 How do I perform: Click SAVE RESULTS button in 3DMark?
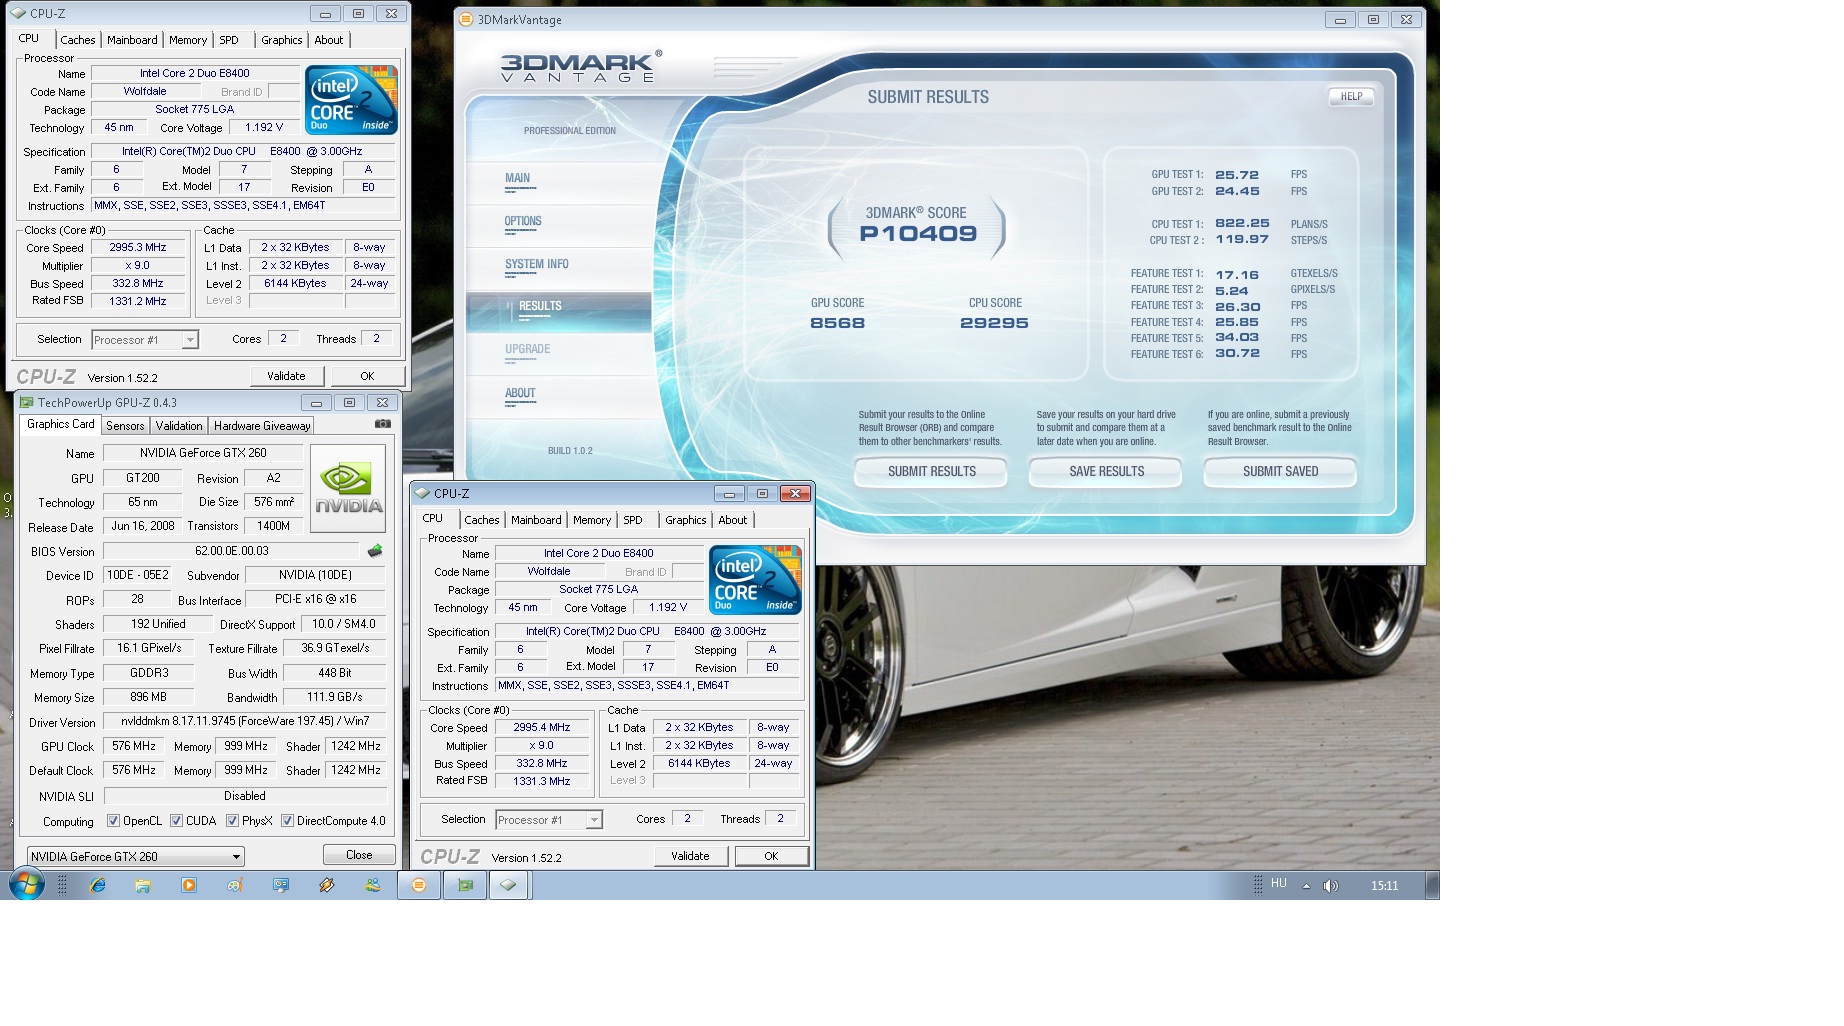[x=1106, y=471]
